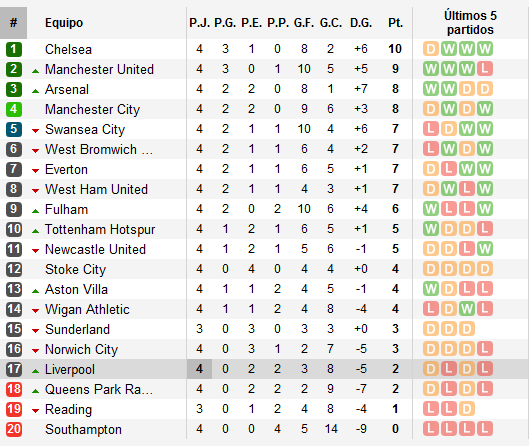This screenshot has width=529, height=446.
Task: Open the Tottenham Hotspur team link
Action: [100, 229]
